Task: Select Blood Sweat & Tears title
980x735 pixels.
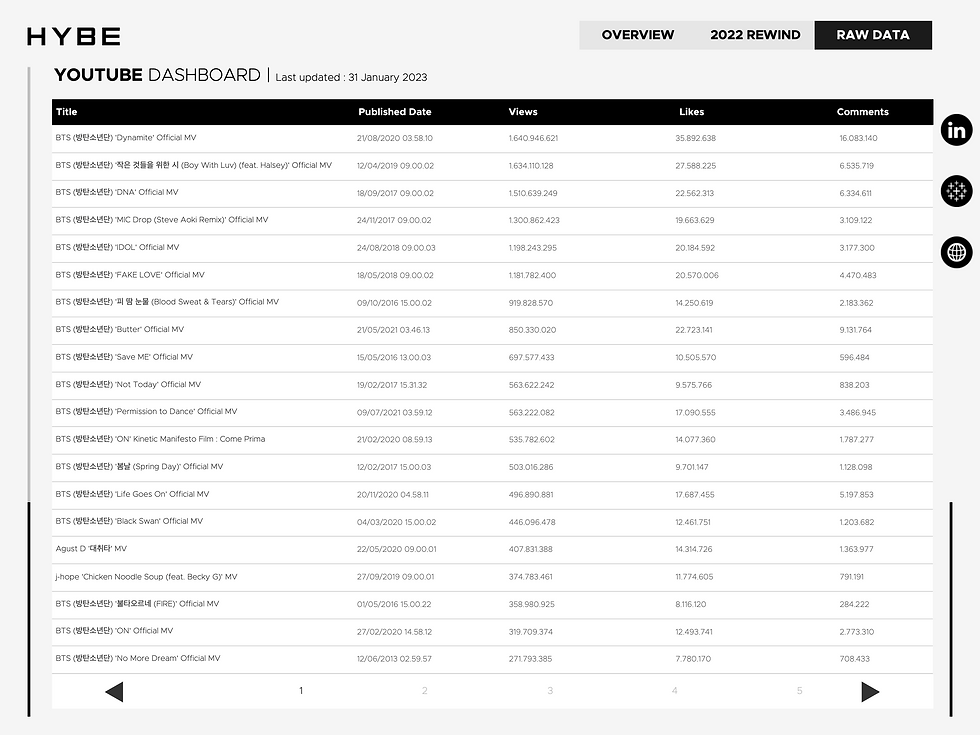Action: click(167, 301)
